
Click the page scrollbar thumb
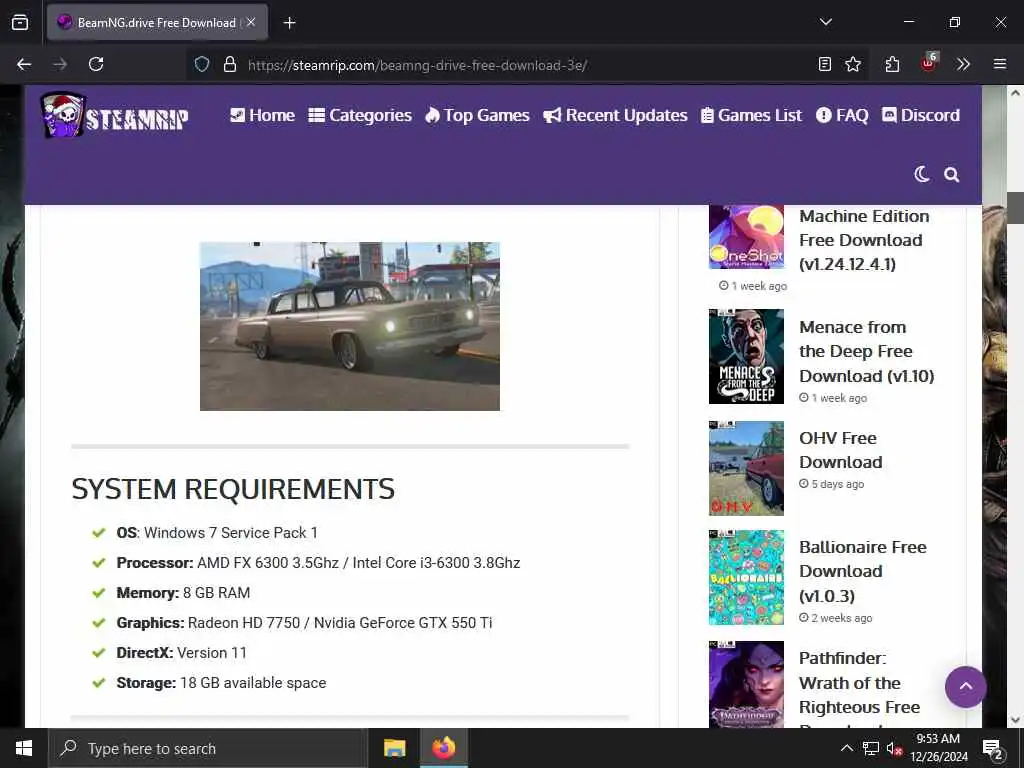tap(1015, 208)
